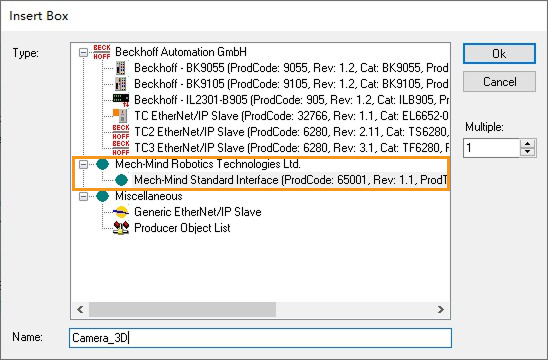
Task: Select Beckhoff - IL2301-B905 entry
Action: [291, 100]
